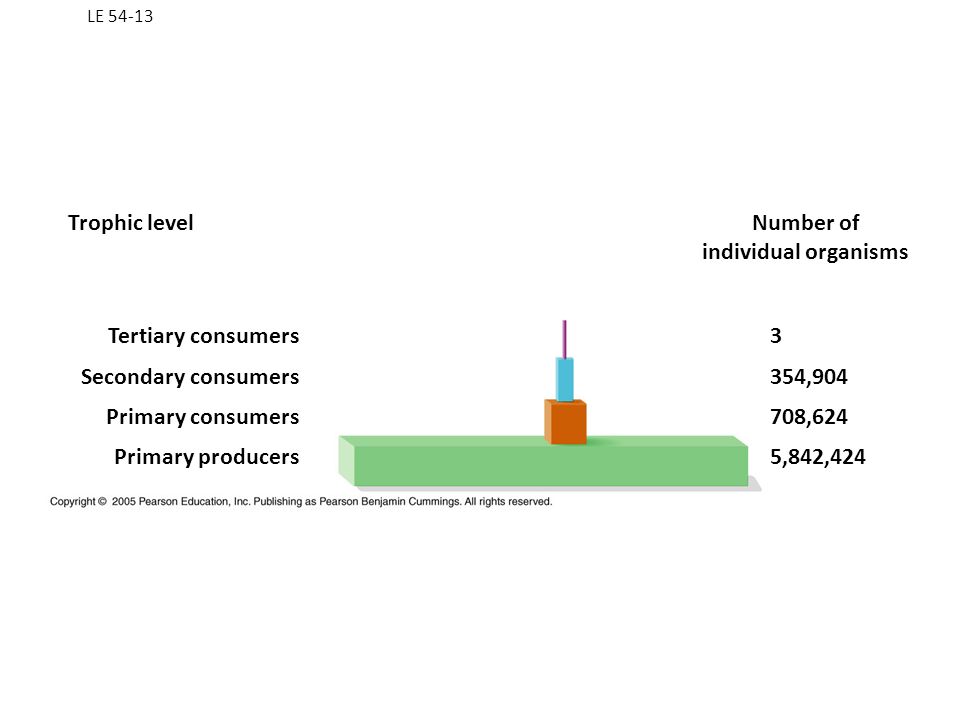The image size is (960, 720).
Task: Select the tertiary consumers count '3'
Action: (776, 336)
